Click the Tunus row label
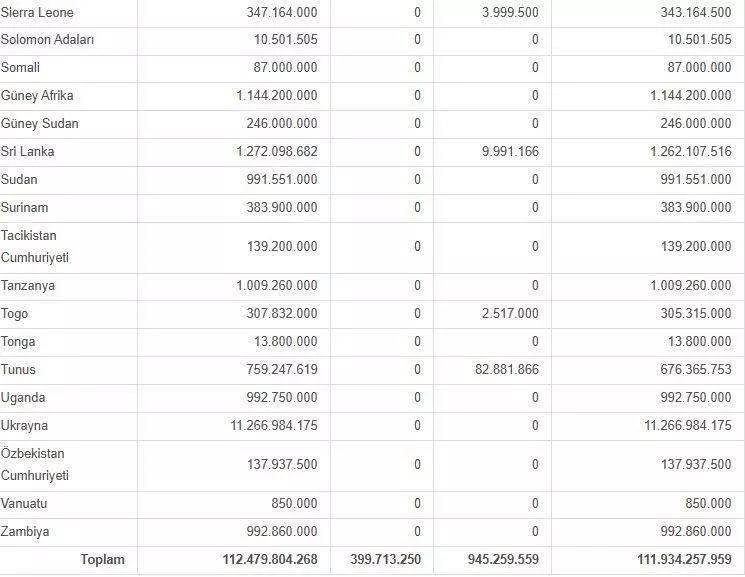 (19, 370)
